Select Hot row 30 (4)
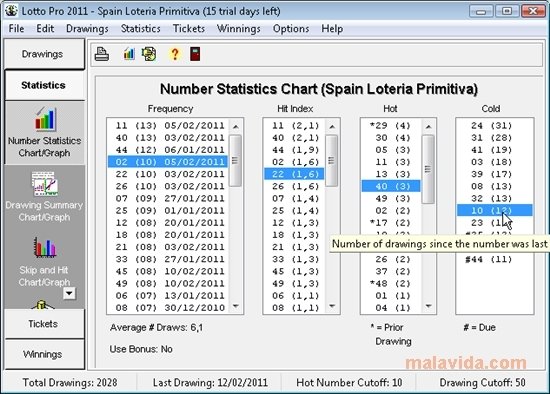Image resolution: width=550 pixels, height=394 pixels. pyautogui.click(x=391, y=138)
